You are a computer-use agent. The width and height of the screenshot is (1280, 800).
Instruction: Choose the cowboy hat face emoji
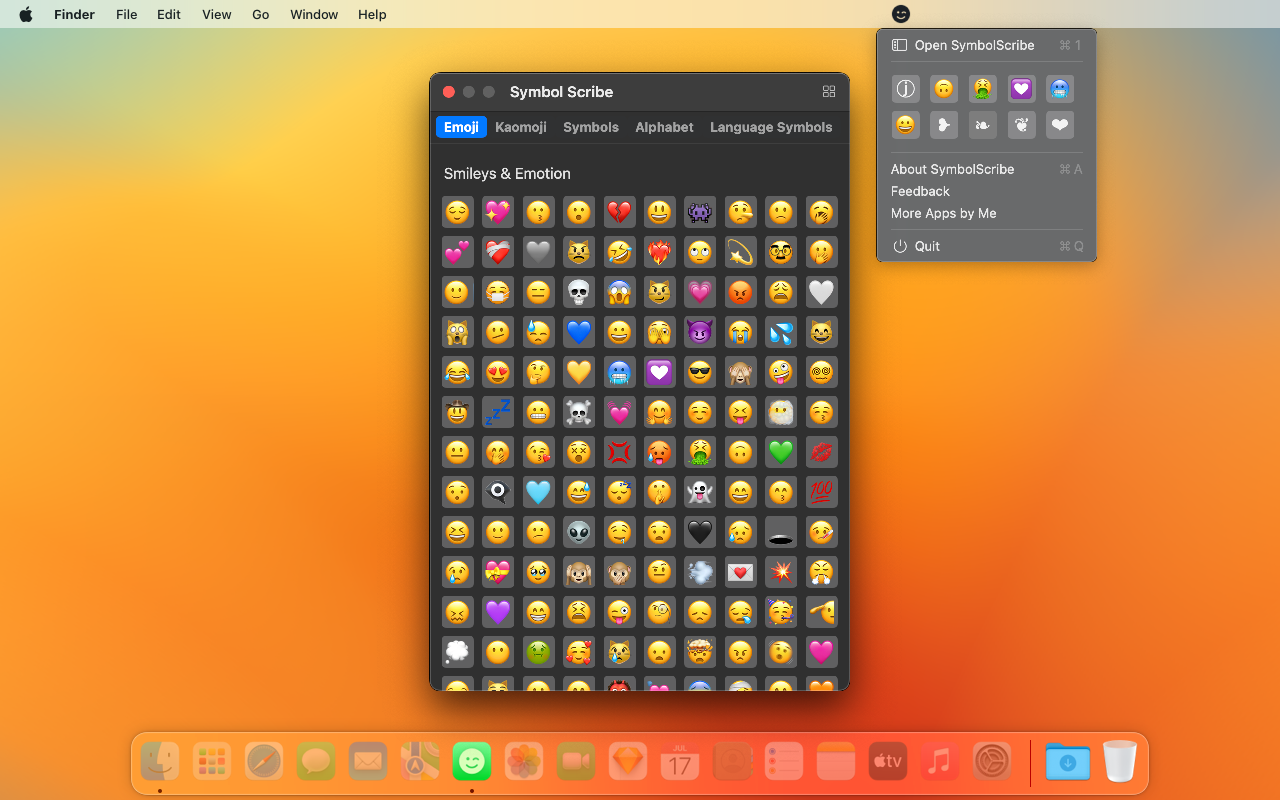[458, 412]
